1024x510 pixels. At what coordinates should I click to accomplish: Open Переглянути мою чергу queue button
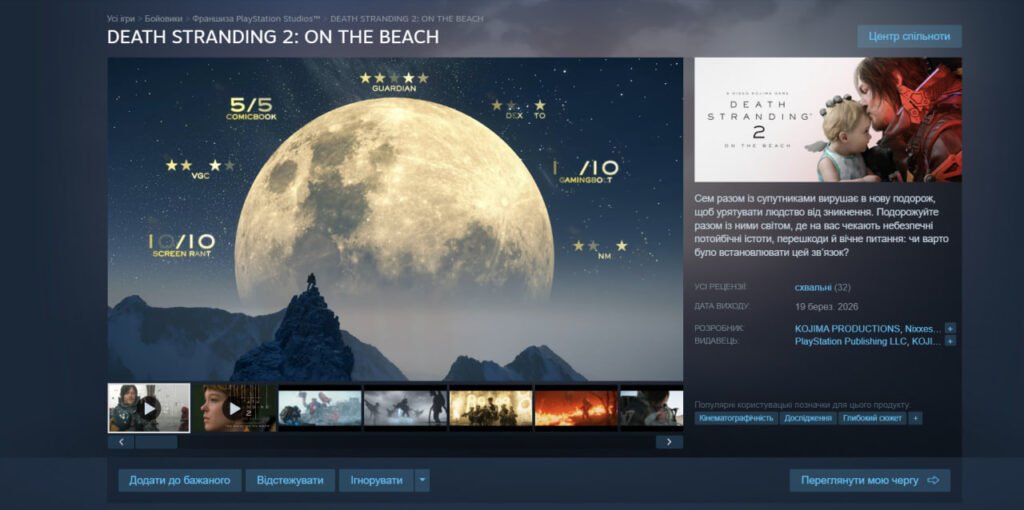870,481
